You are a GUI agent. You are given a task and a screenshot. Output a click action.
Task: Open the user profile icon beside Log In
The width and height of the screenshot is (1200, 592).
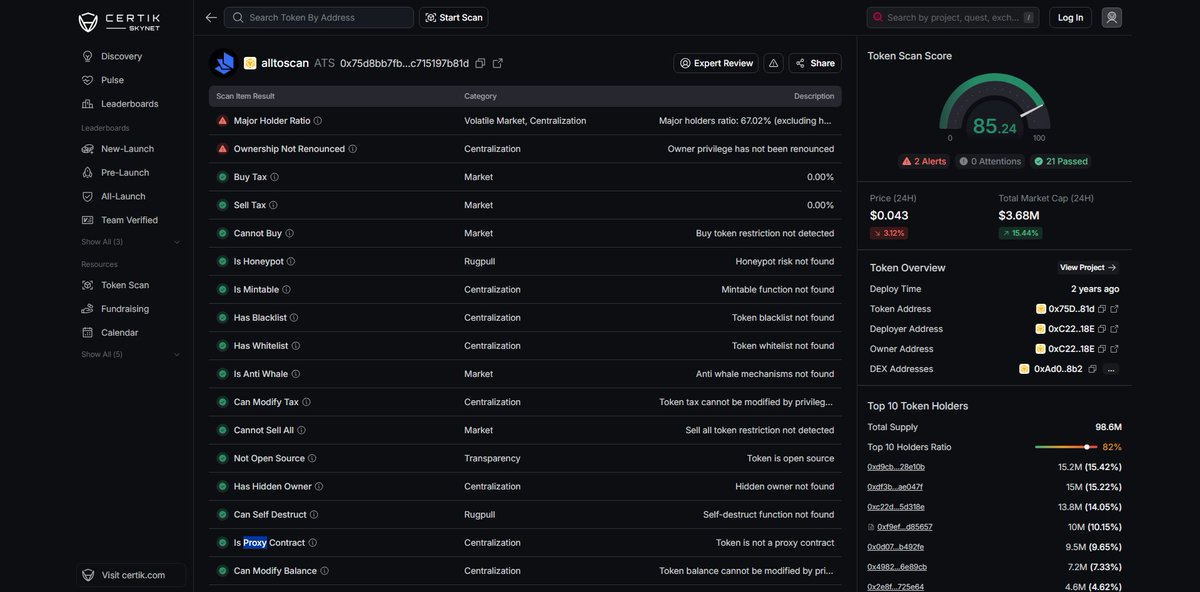pyautogui.click(x=1111, y=17)
